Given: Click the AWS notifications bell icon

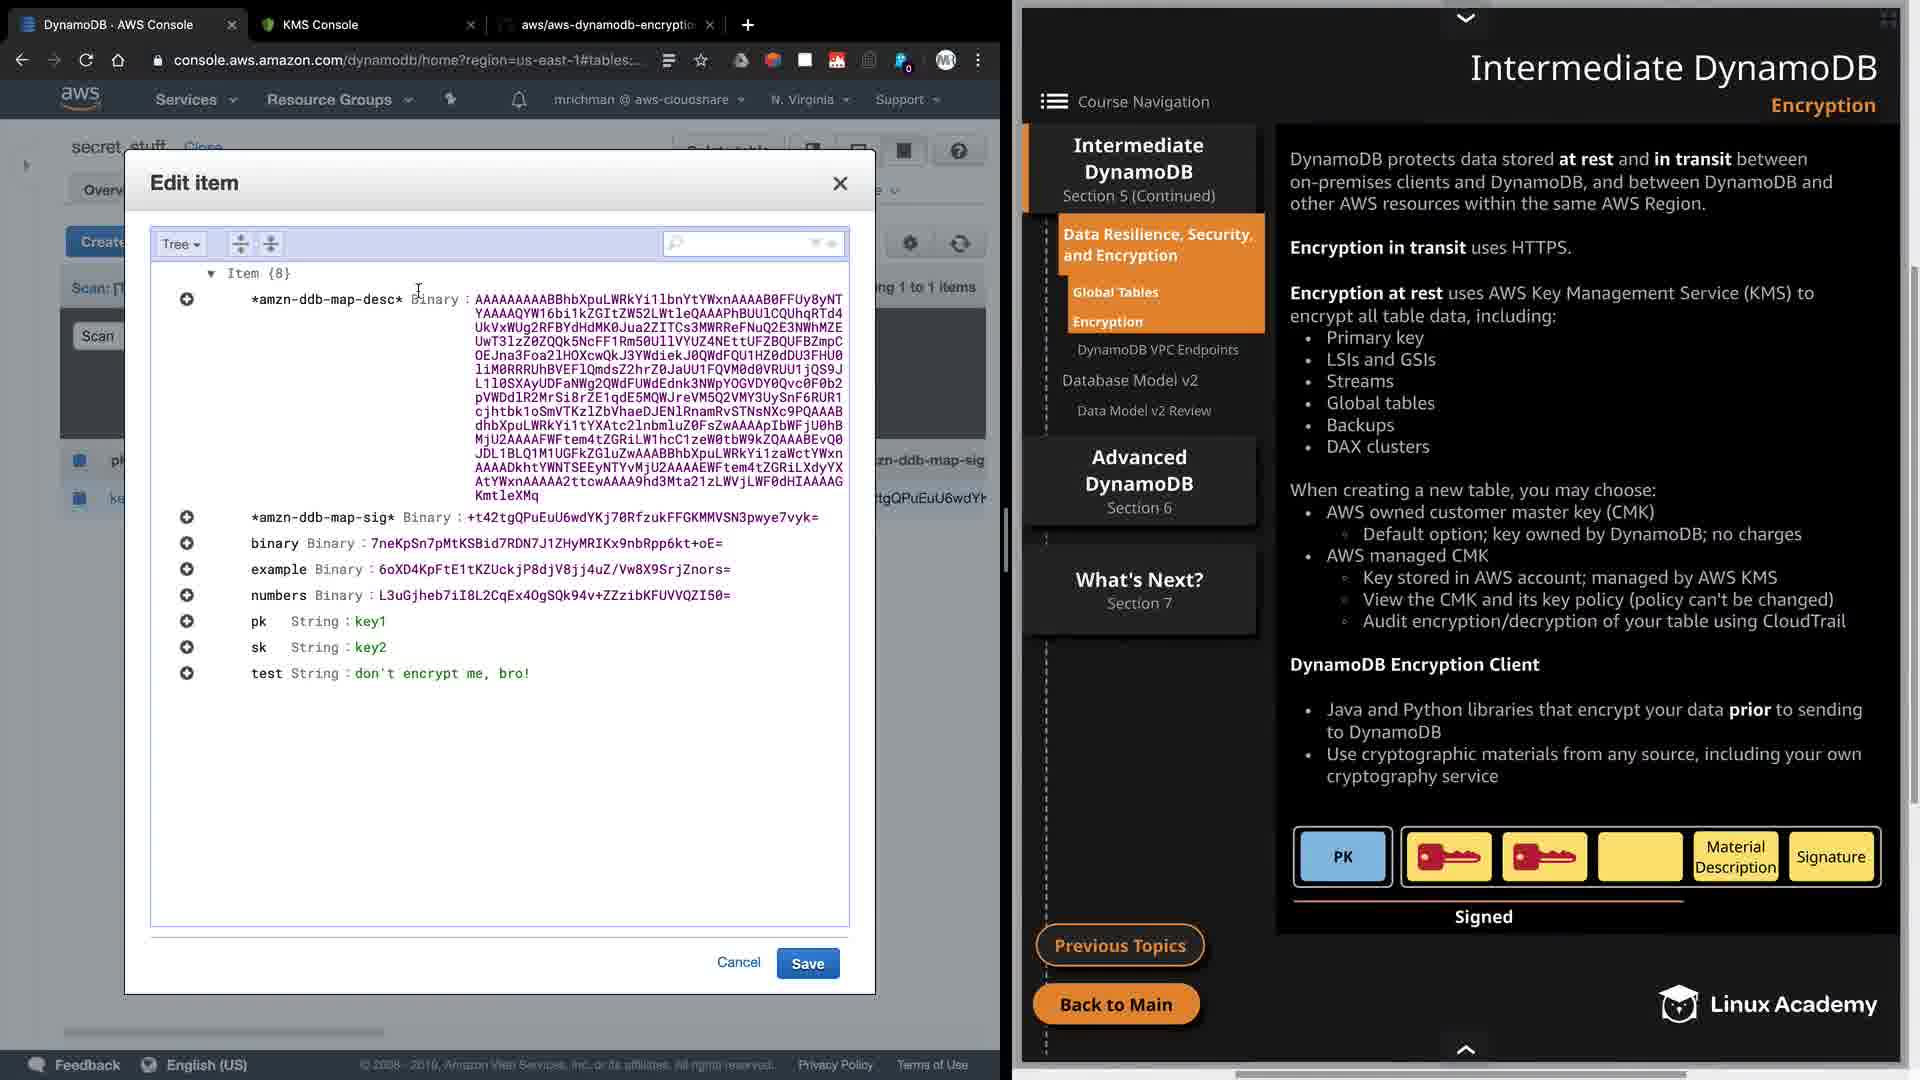Looking at the screenshot, I should point(519,100).
